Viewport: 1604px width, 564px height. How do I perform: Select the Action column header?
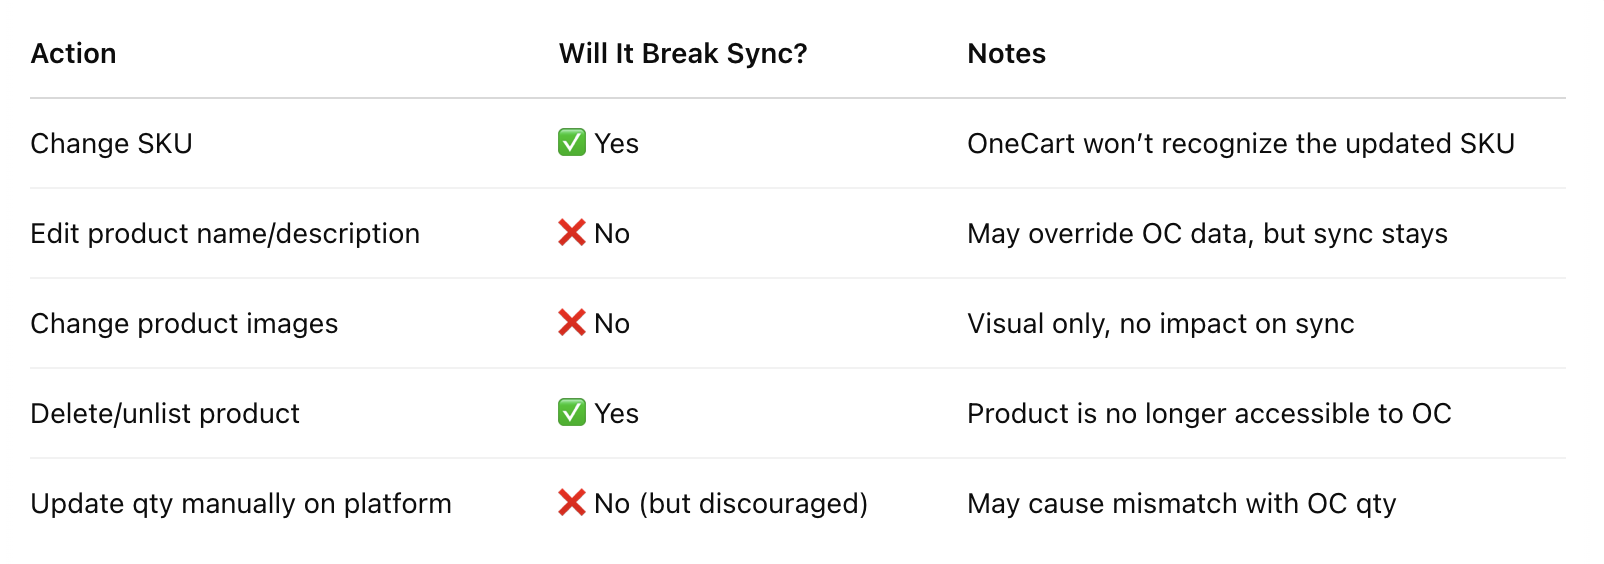[x=73, y=54]
